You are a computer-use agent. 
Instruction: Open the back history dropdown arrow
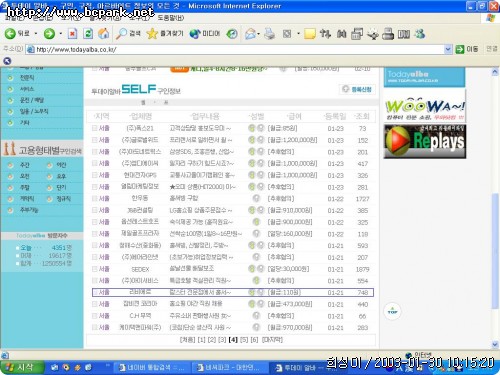pos(36,34)
